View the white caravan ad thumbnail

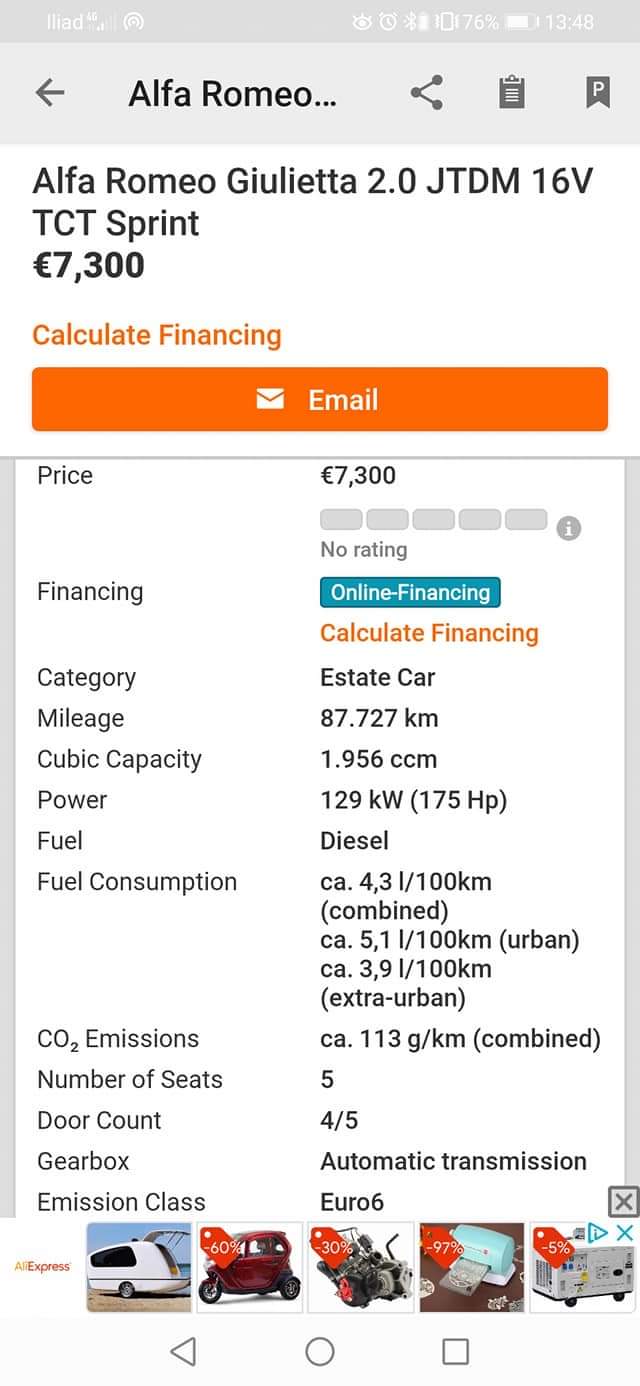(x=138, y=1266)
